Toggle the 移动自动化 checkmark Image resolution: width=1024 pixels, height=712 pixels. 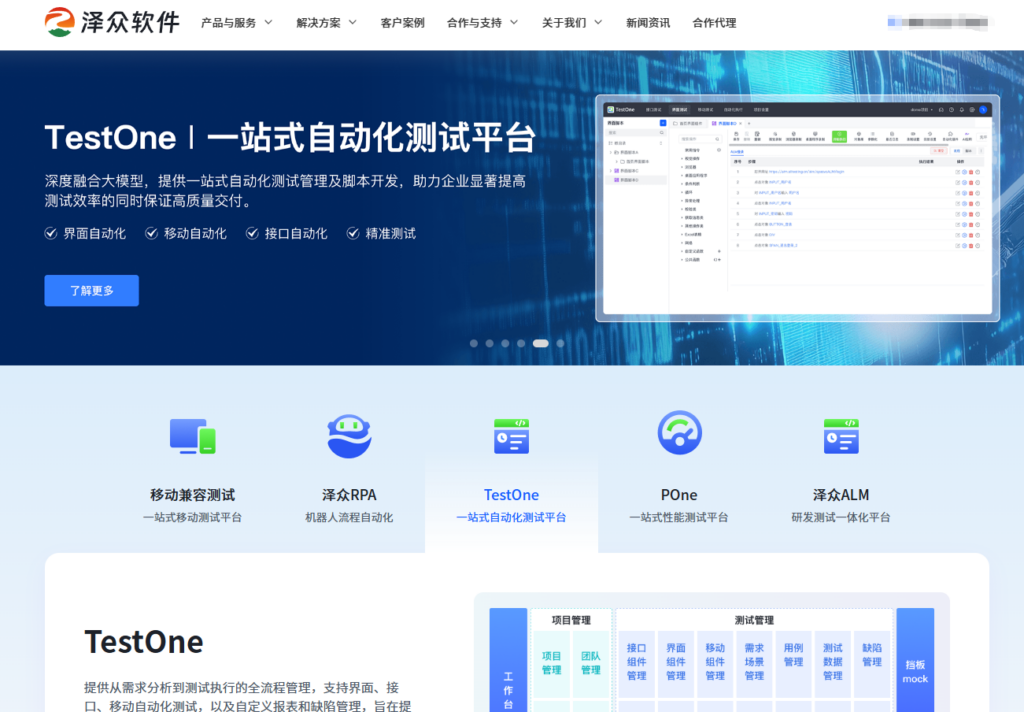click(151, 233)
